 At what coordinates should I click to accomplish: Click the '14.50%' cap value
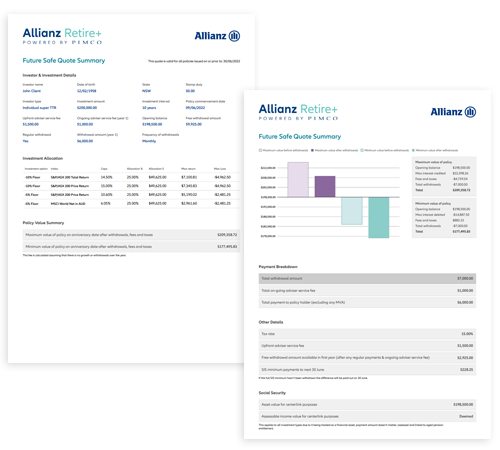(107, 177)
